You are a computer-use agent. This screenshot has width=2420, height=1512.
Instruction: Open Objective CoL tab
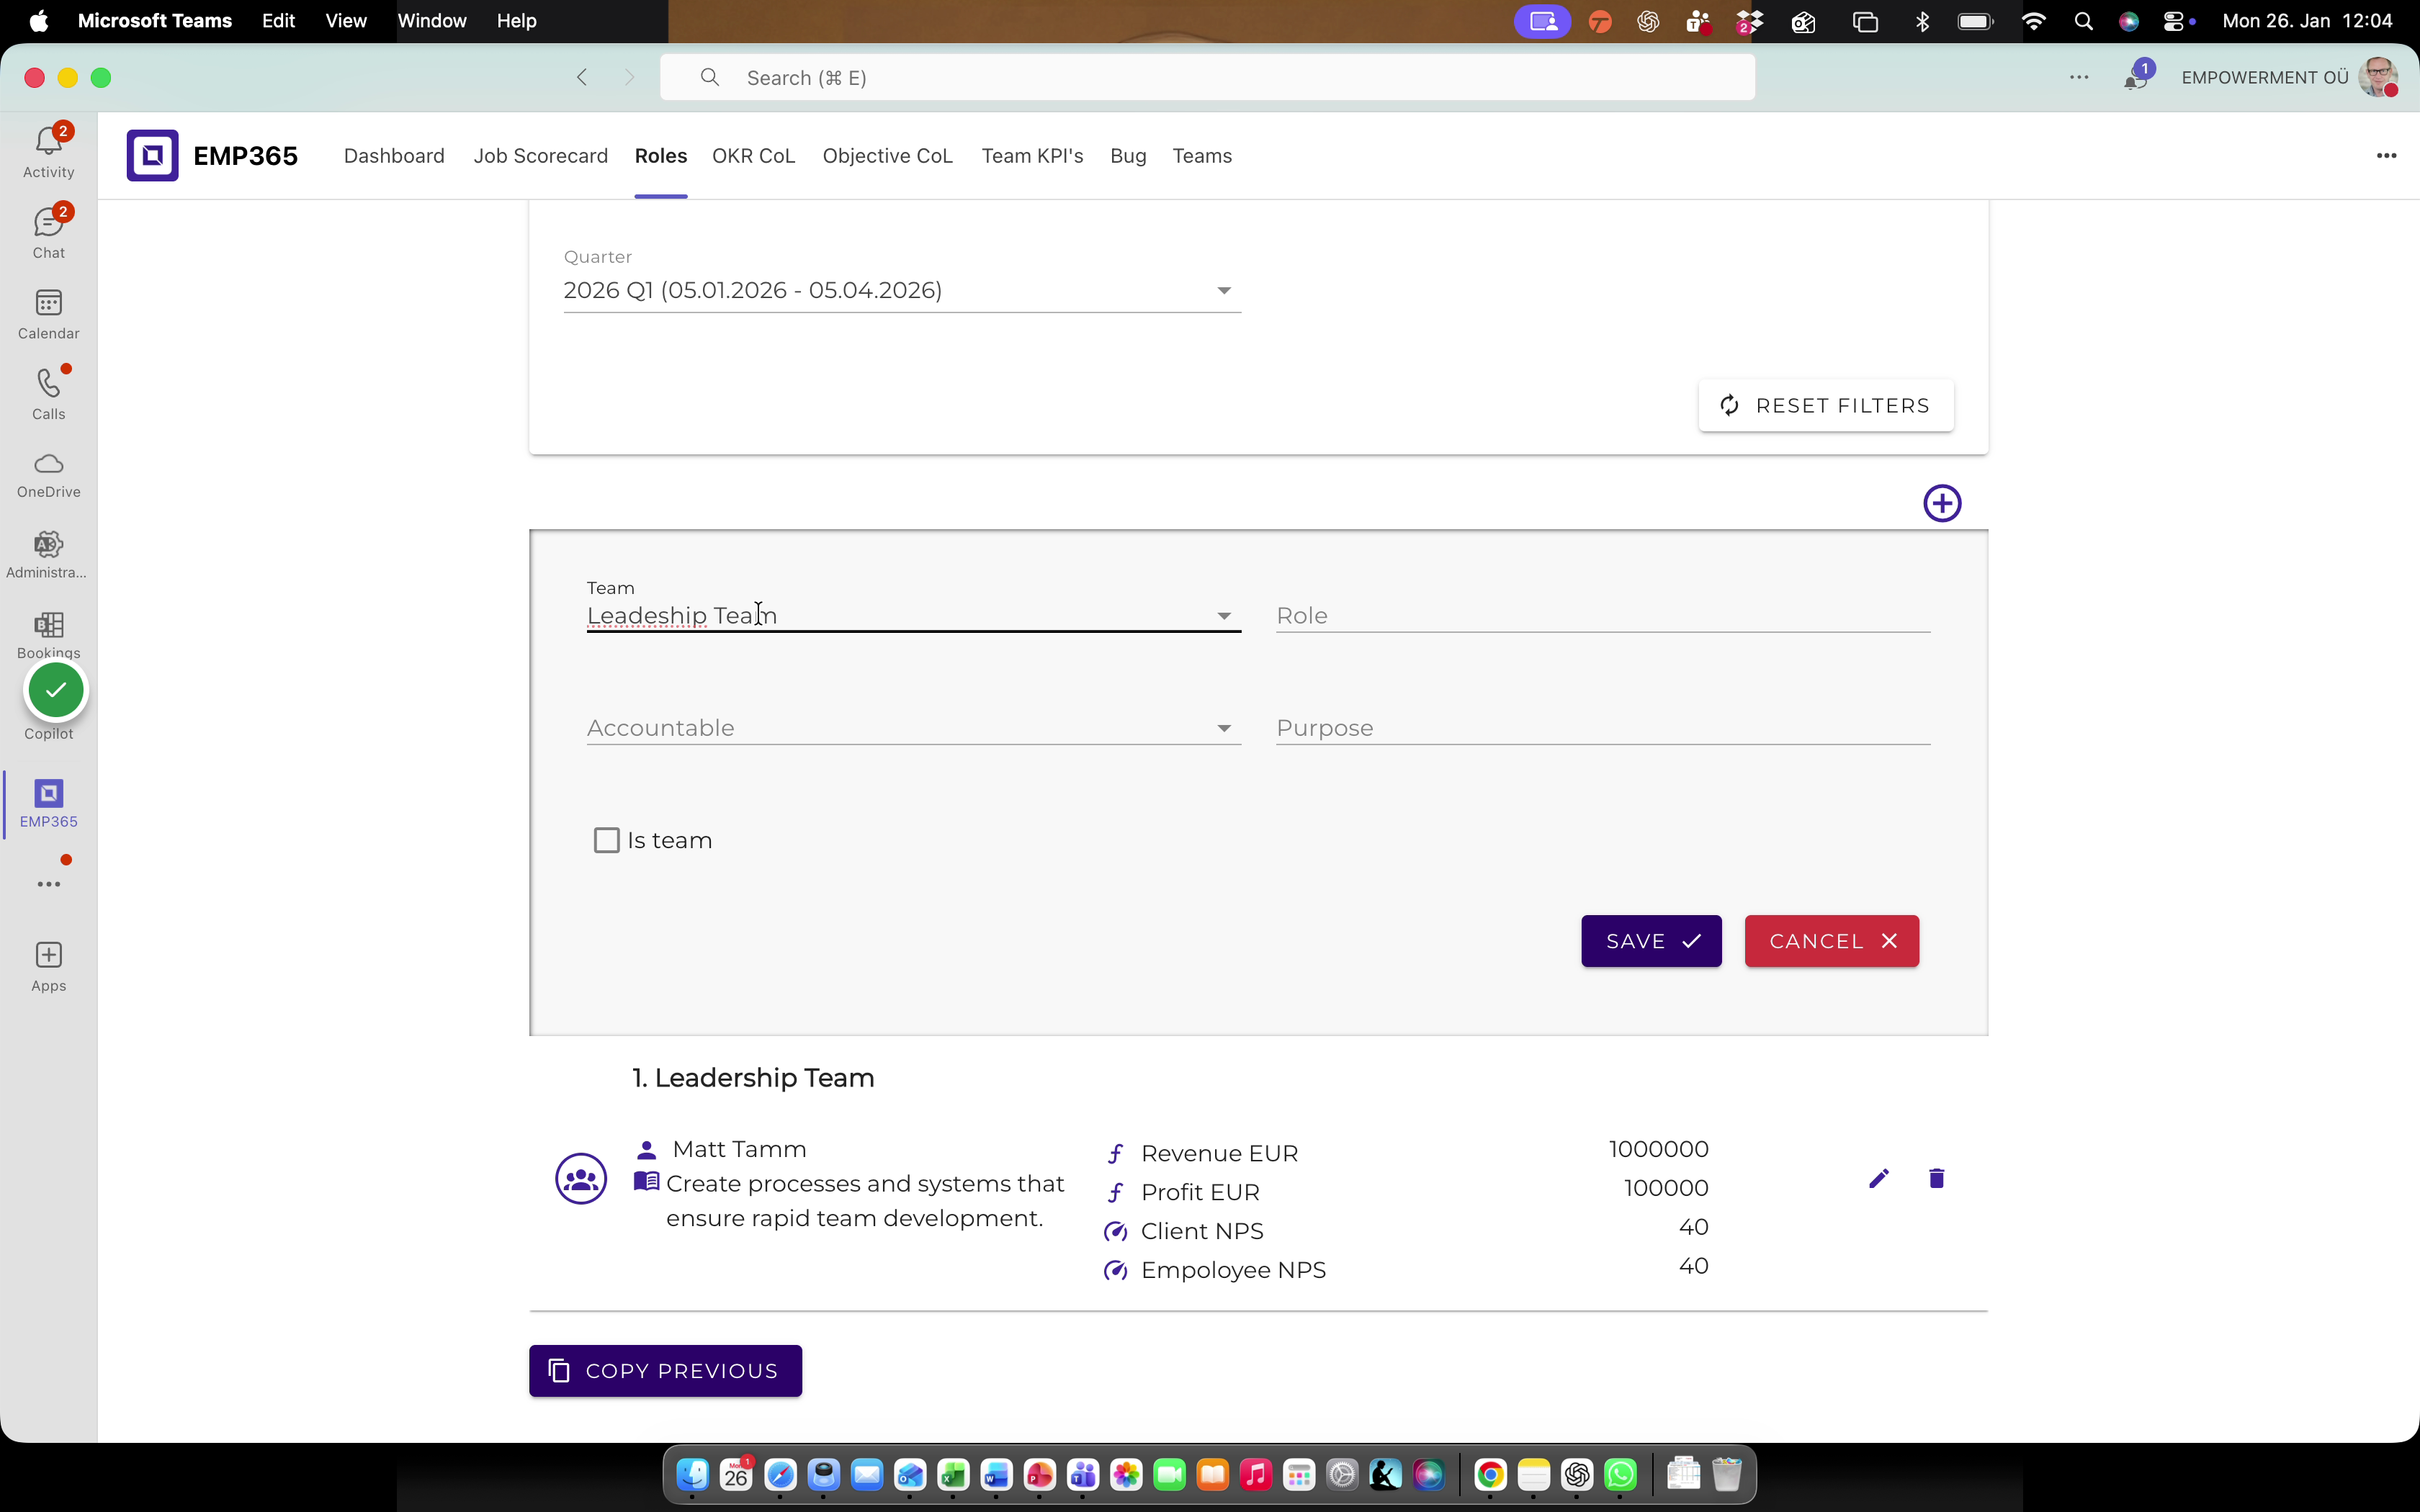click(x=887, y=156)
